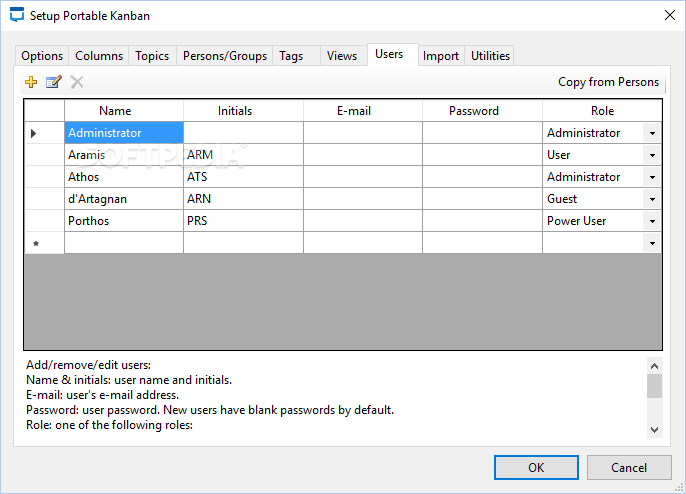Screen dimensions: 686x494
Task: Close the Setup Portable Kanban dialog
Action: coord(669,15)
